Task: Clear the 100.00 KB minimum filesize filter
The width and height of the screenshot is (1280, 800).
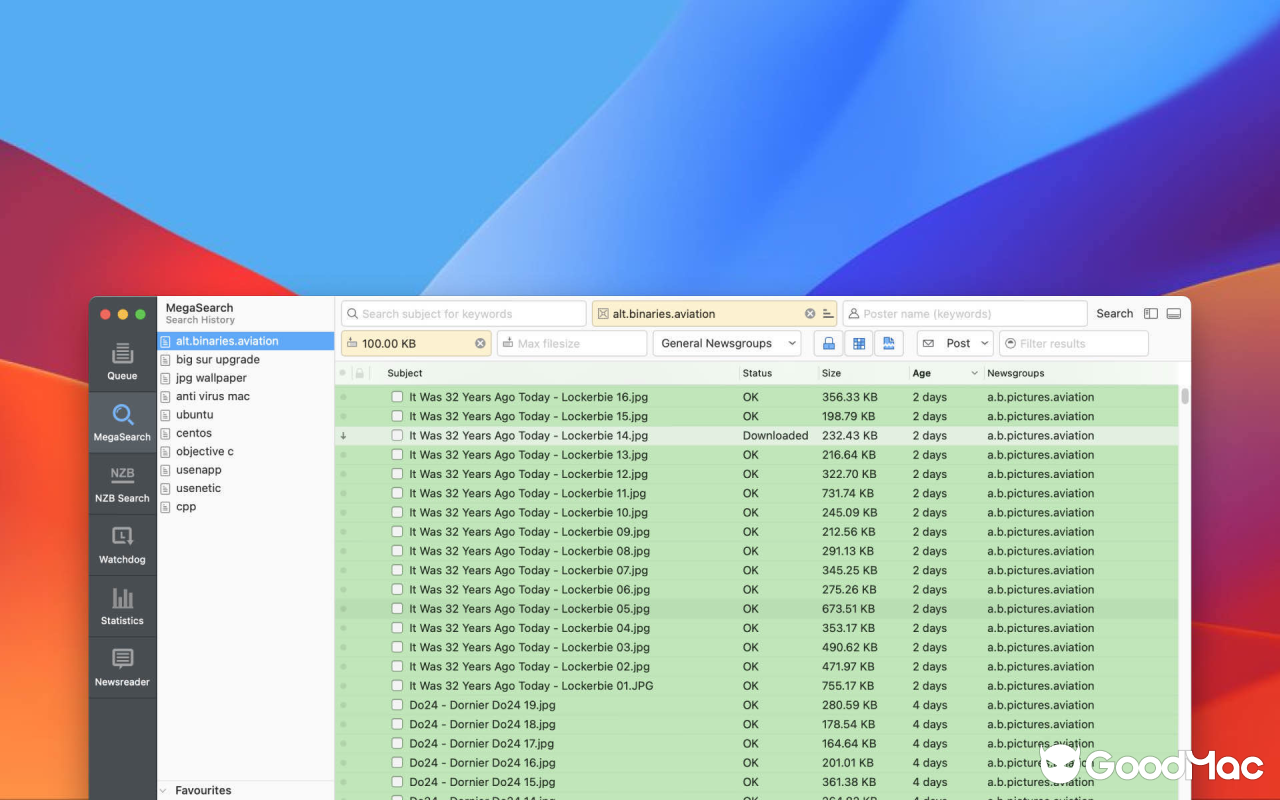Action: [x=480, y=343]
